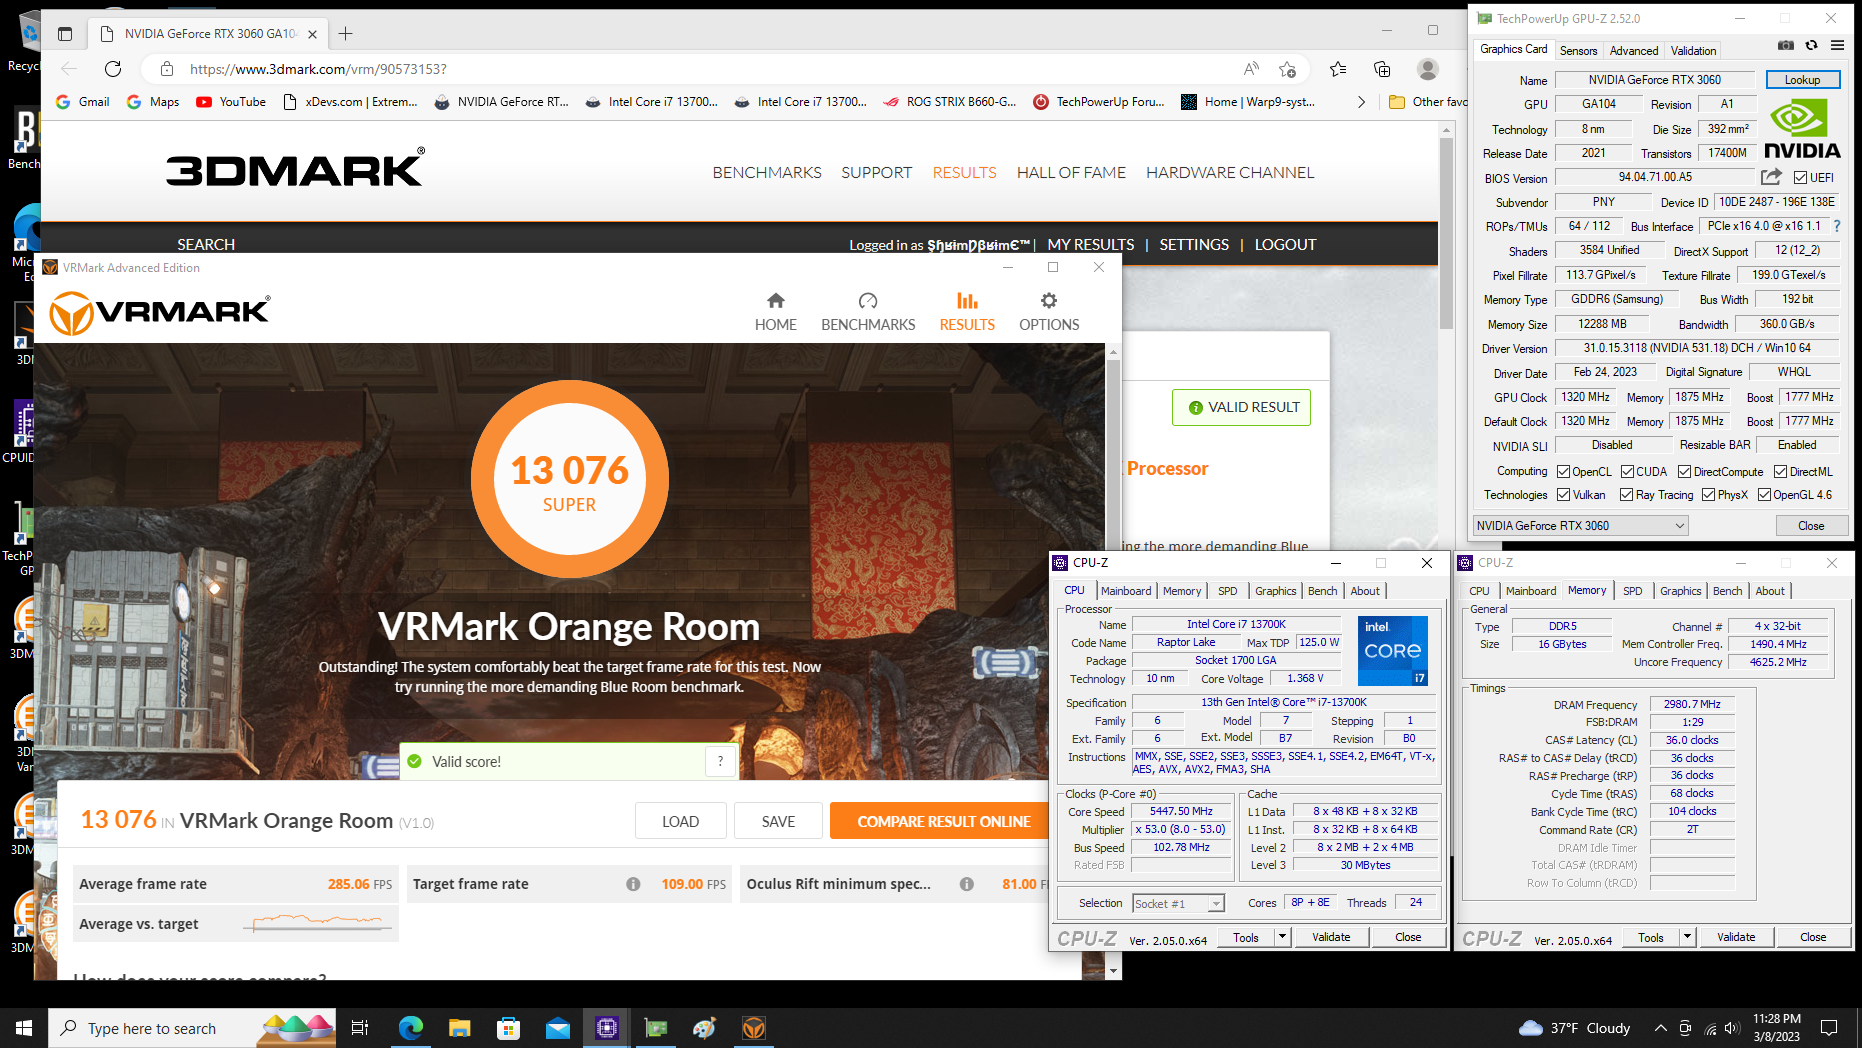Reload the browser page
1862x1048 pixels.
click(113, 69)
